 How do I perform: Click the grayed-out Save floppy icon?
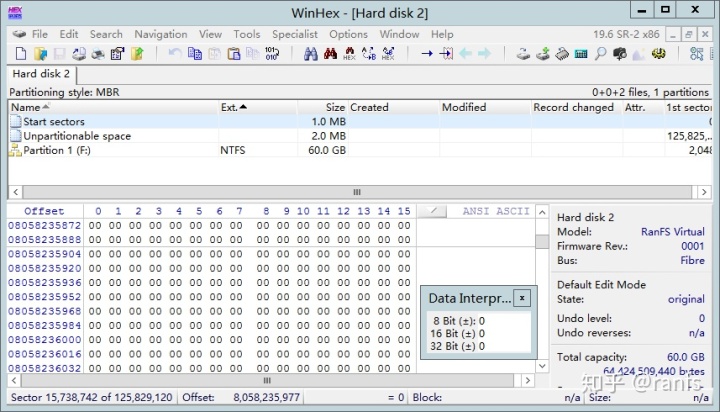59,54
